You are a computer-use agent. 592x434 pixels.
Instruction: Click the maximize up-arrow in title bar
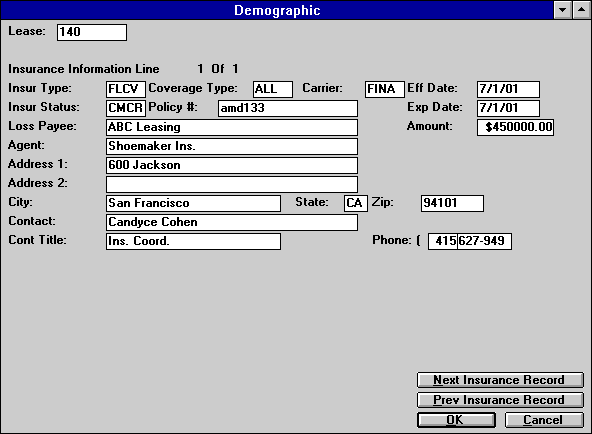click(x=581, y=10)
